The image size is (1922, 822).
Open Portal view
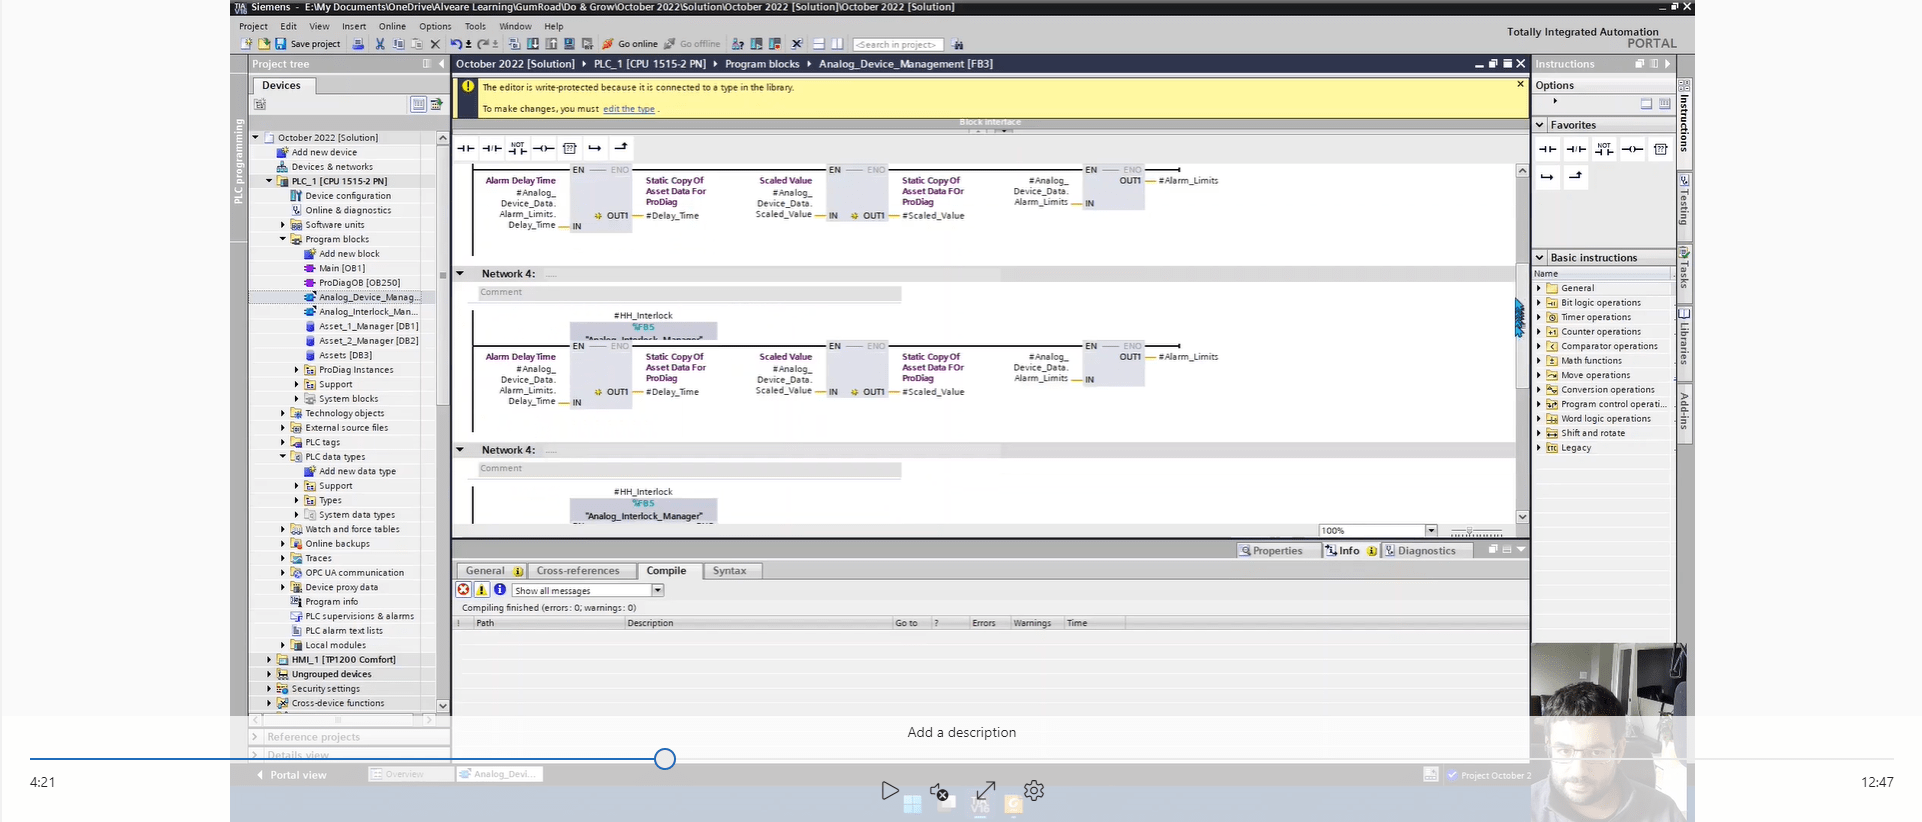coord(297,775)
